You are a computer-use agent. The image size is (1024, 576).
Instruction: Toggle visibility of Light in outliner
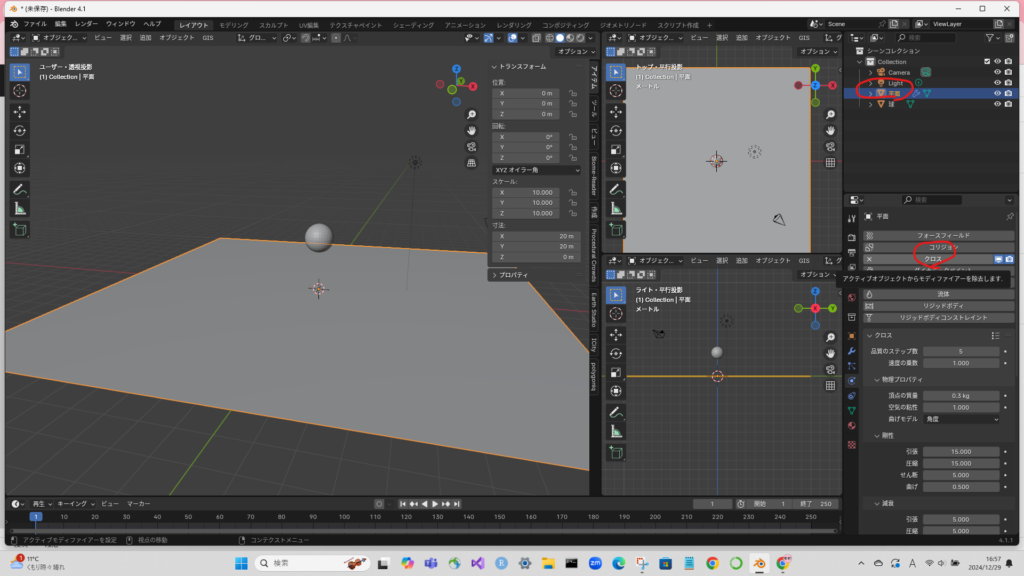[x=996, y=83]
